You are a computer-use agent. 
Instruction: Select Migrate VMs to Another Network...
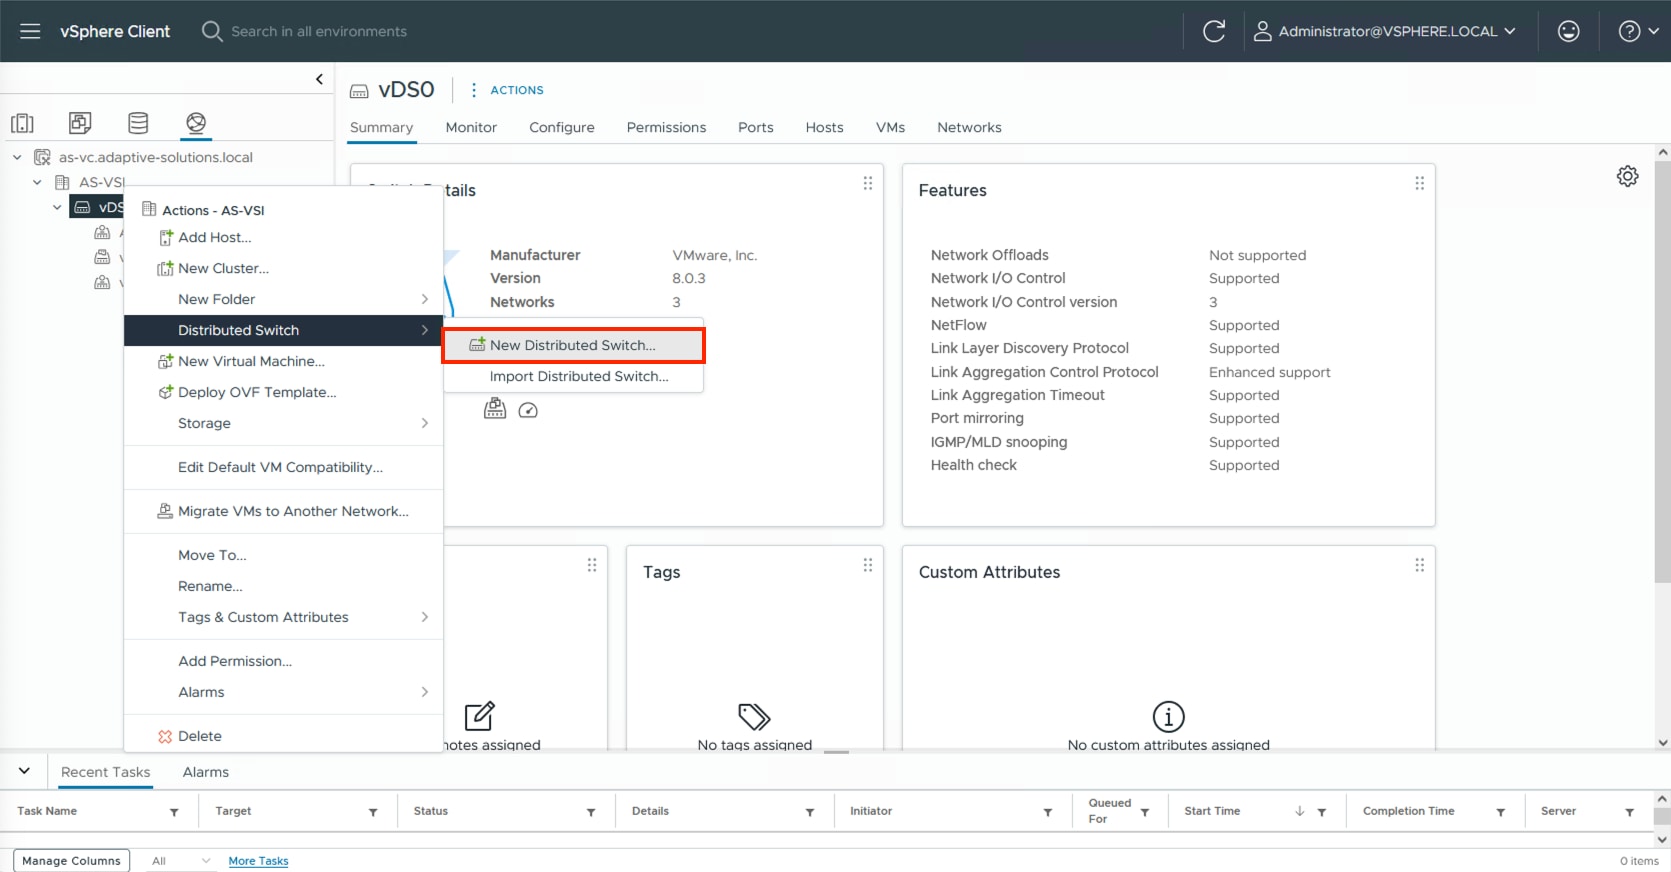[283, 511]
